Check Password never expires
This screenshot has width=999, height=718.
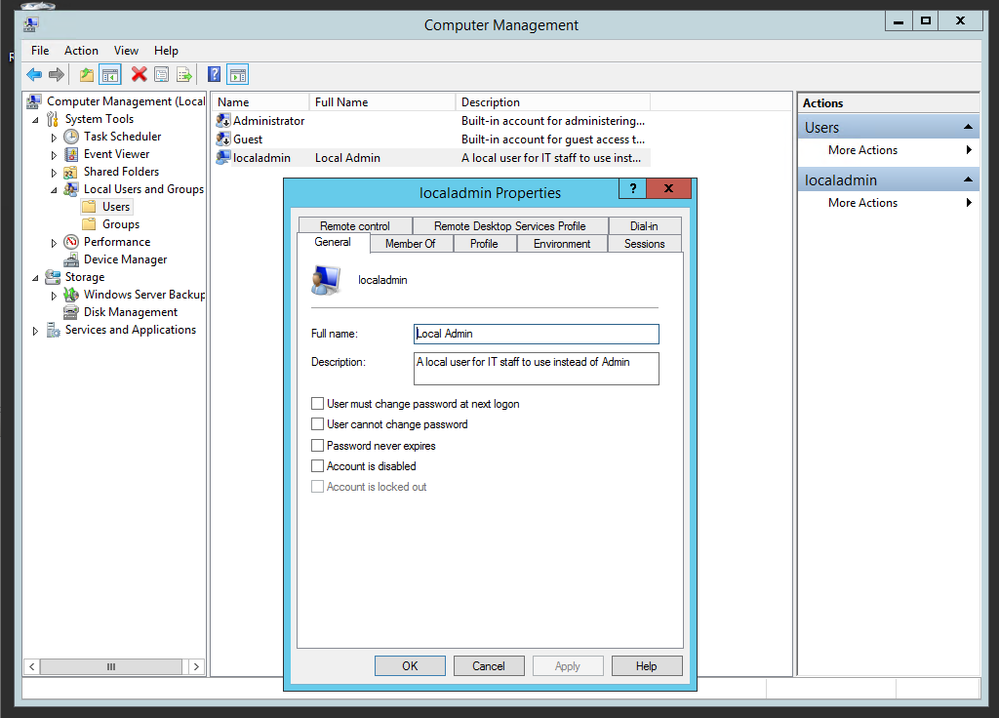click(x=317, y=445)
